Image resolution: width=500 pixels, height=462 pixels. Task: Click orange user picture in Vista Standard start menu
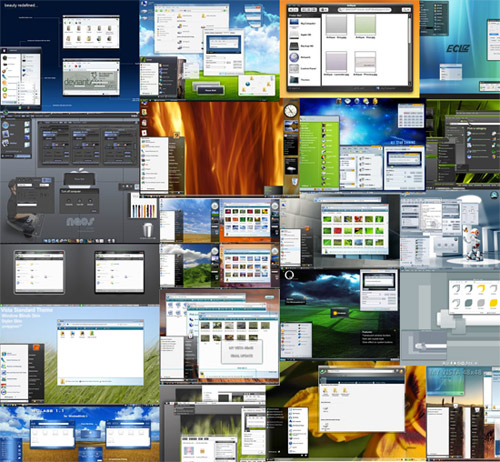(36, 348)
